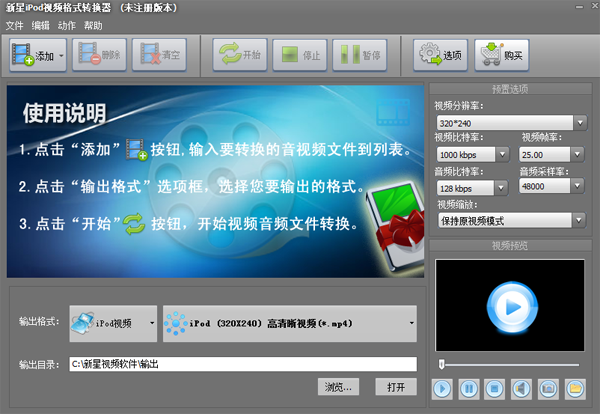Expand the 视频缩放 保持原视频模式 dropdown
The width and height of the screenshot is (600, 414).
pyautogui.click(x=579, y=220)
